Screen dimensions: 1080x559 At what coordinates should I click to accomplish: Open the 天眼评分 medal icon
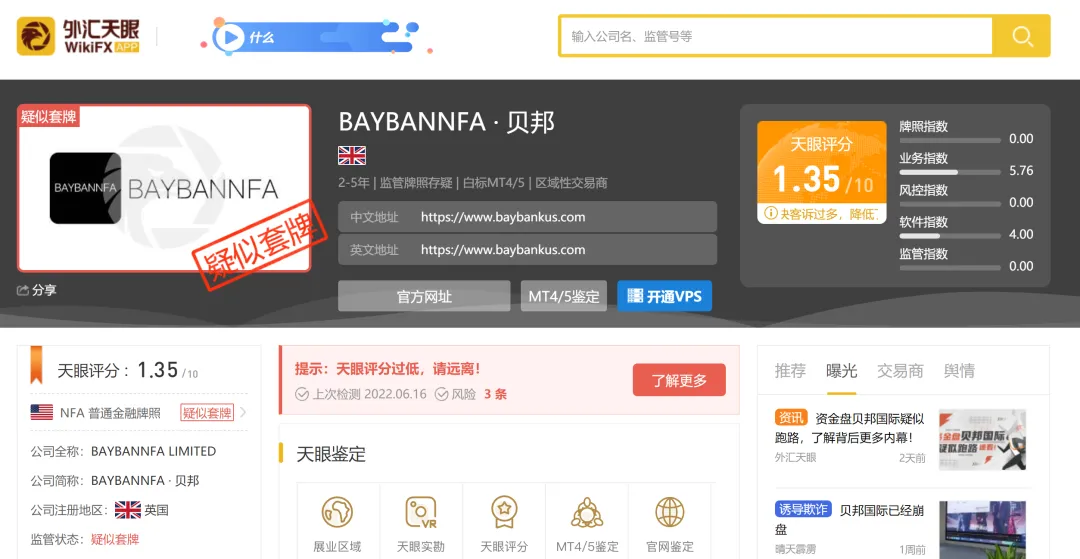(x=503, y=512)
